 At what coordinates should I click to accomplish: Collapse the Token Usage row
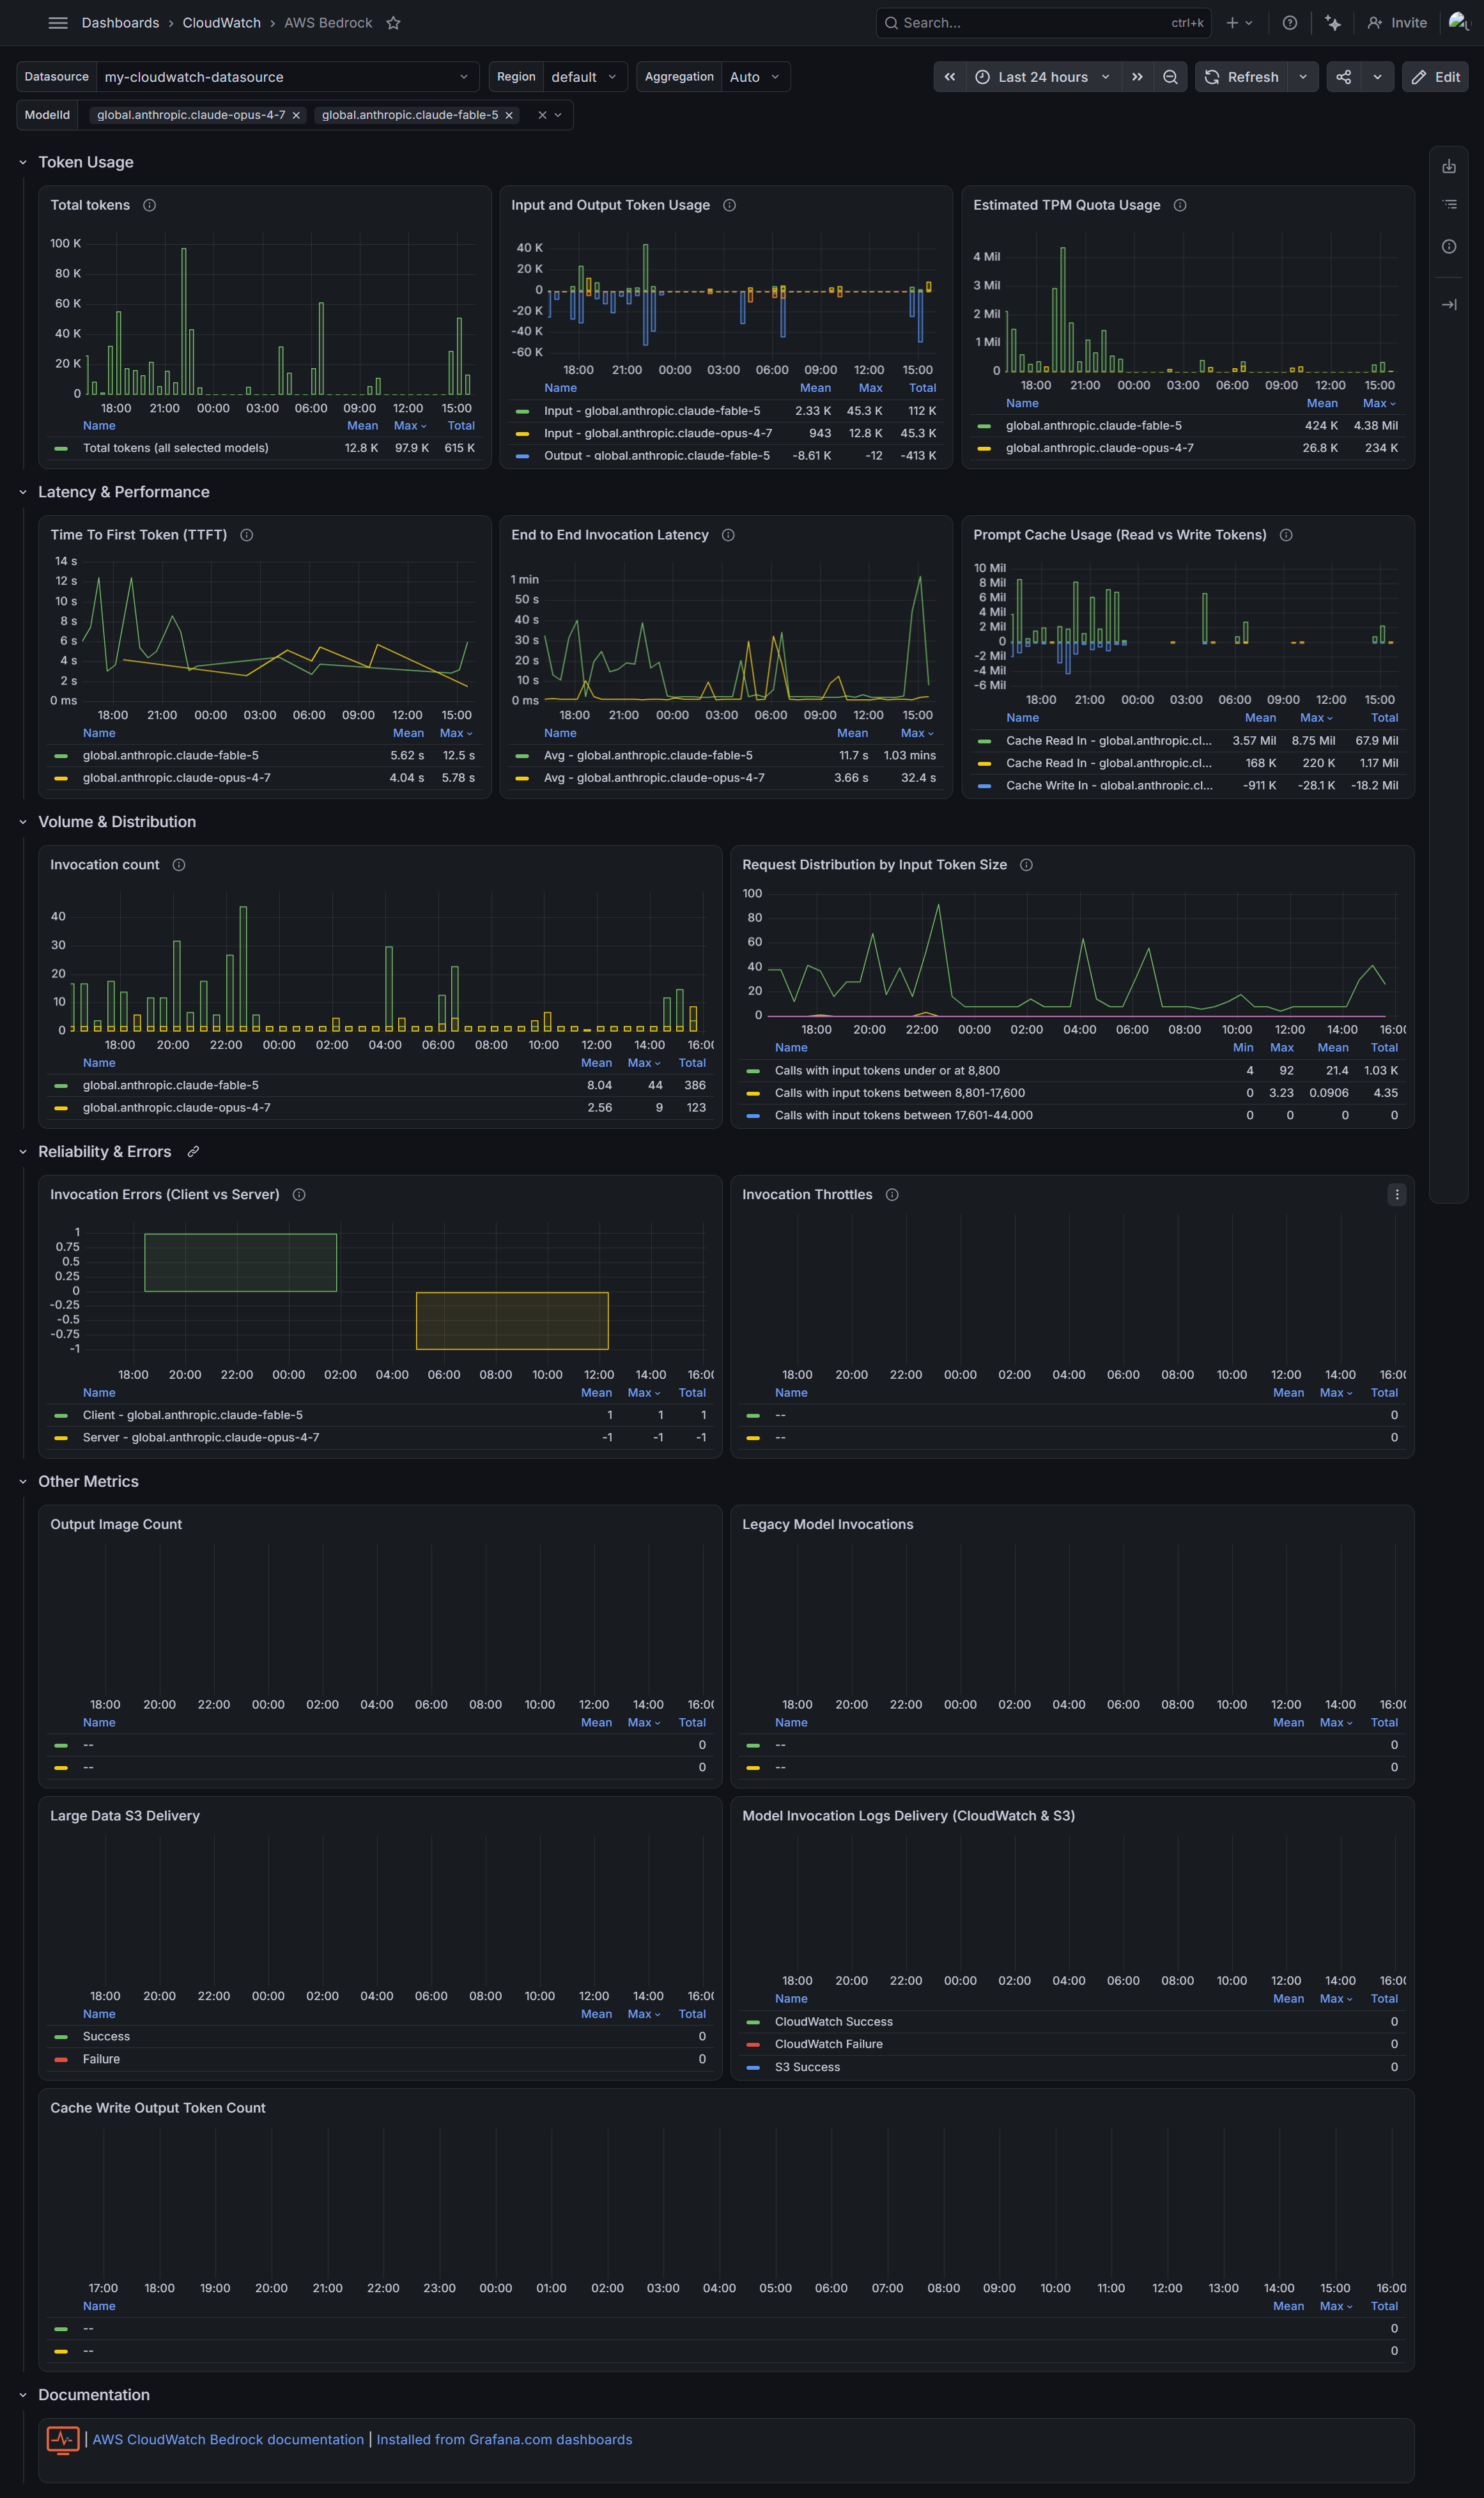(23, 162)
